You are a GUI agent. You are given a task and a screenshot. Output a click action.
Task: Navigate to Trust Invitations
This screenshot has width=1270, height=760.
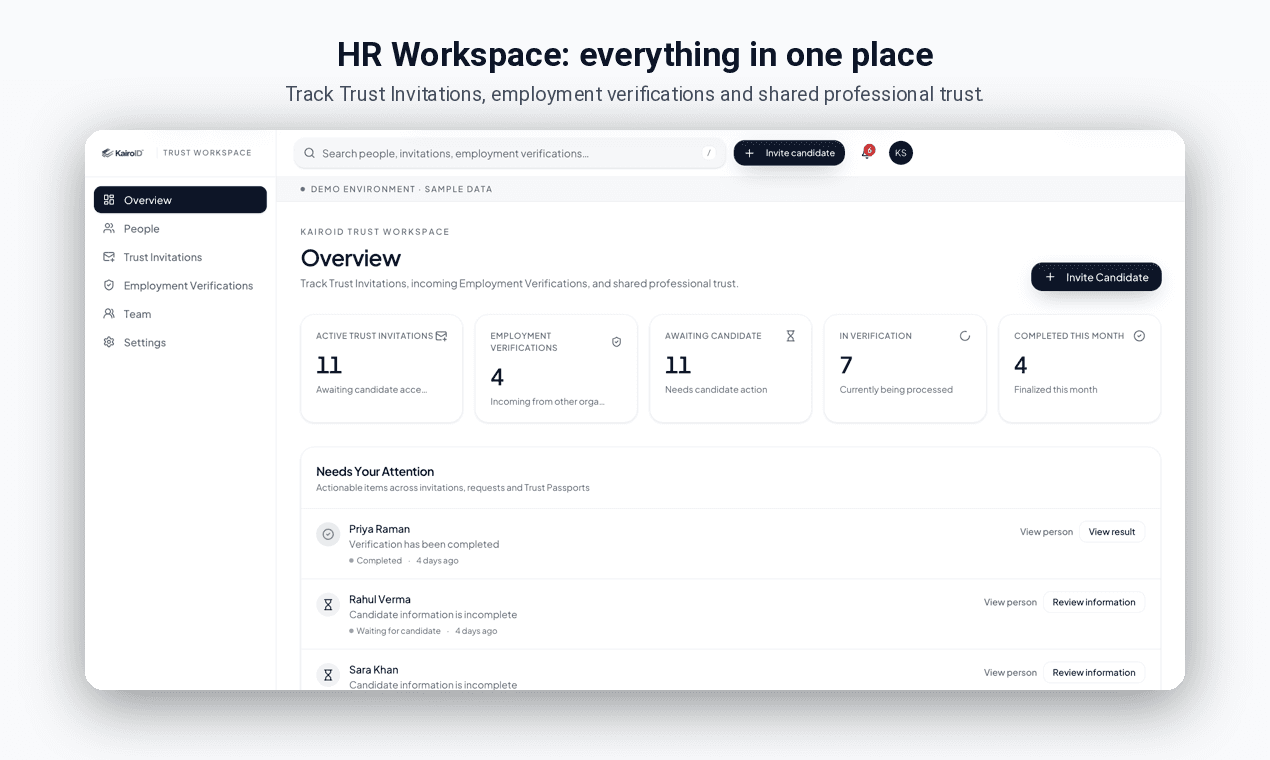(x=180, y=257)
